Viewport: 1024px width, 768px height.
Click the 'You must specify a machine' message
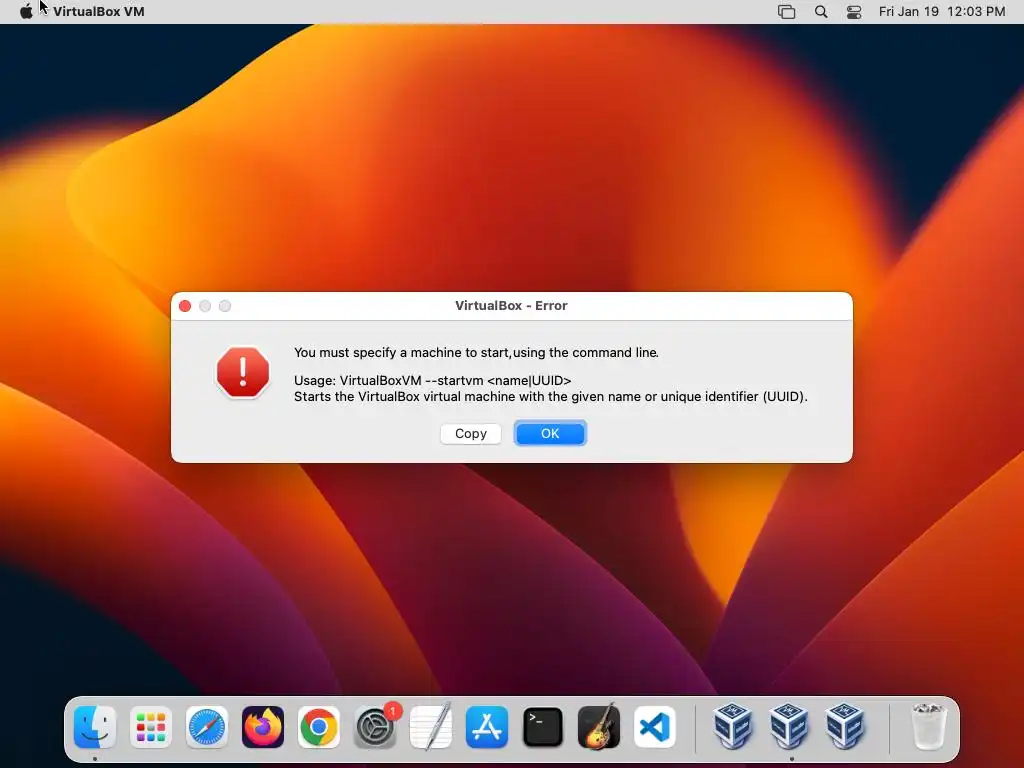[476, 353]
